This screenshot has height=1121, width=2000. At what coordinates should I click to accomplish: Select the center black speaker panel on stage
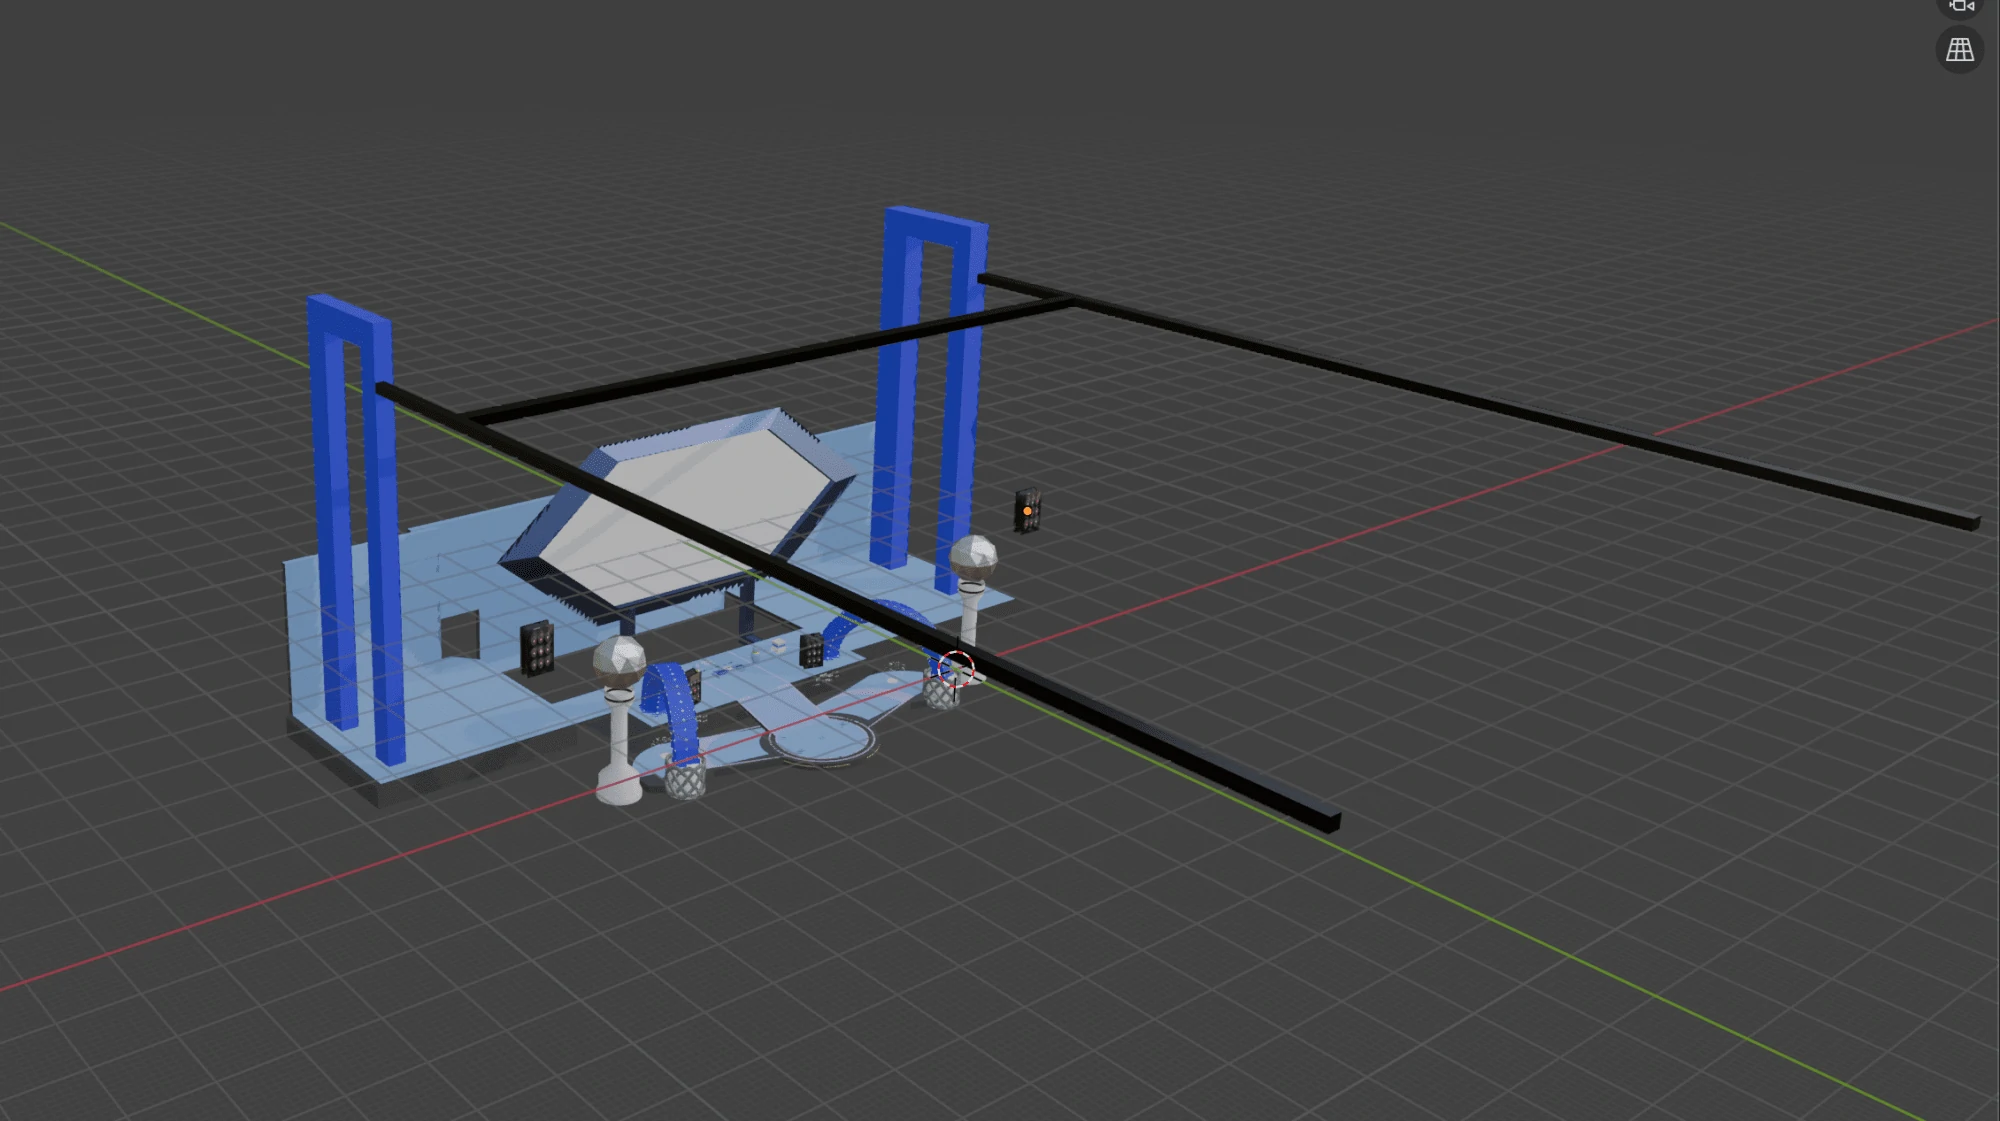(x=811, y=650)
